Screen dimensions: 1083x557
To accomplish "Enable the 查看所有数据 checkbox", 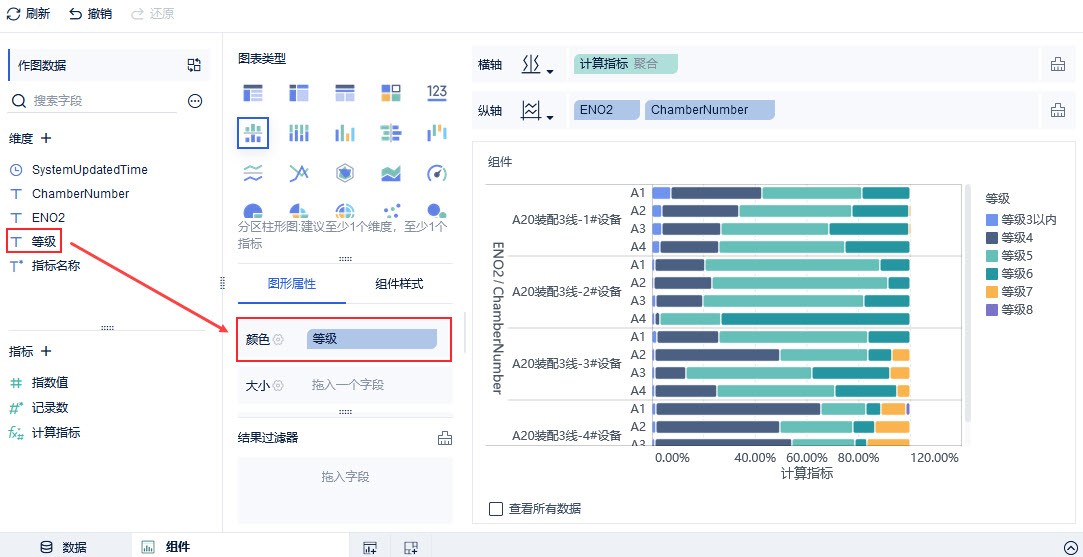I will pyautogui.click(x=496, y=508).
